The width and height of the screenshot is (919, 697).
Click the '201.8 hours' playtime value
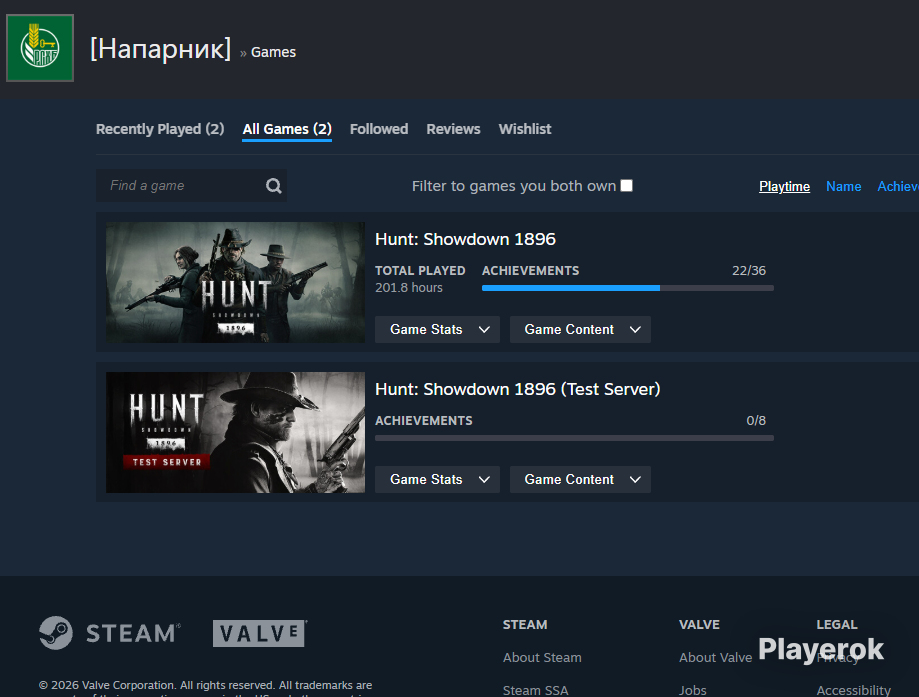point(409,288)
